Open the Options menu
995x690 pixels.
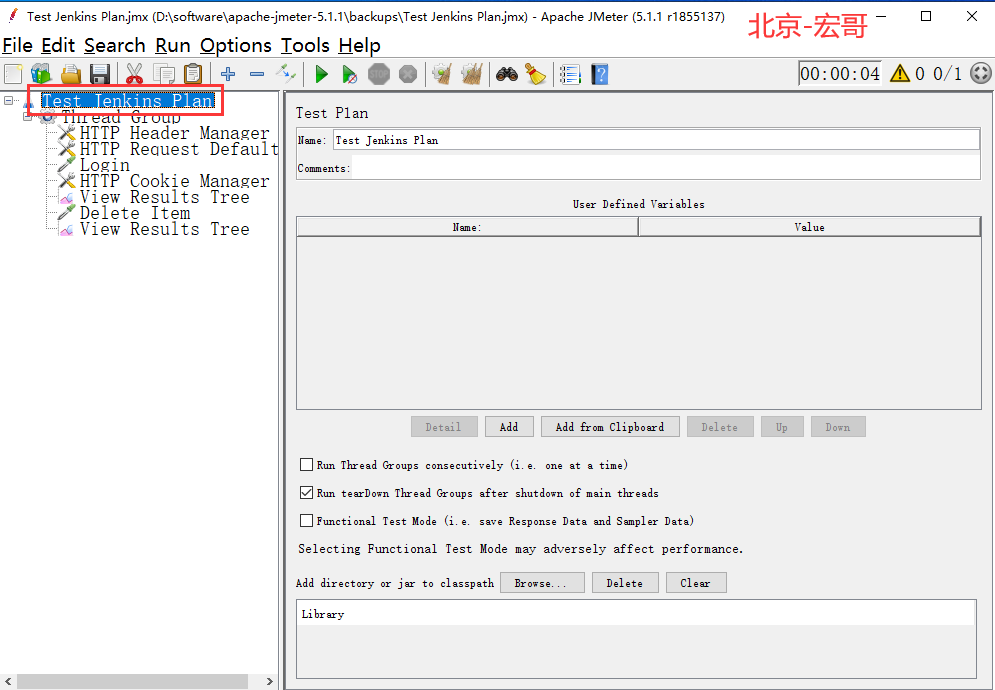tap(235, 46)
